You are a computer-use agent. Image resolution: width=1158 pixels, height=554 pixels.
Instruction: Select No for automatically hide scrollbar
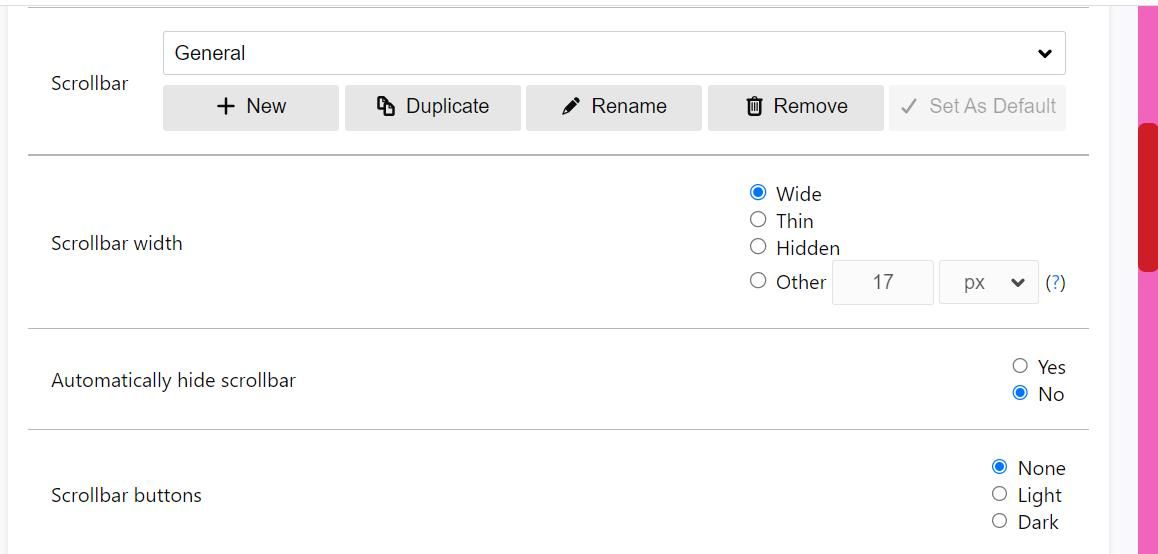tap(1020, 393)
